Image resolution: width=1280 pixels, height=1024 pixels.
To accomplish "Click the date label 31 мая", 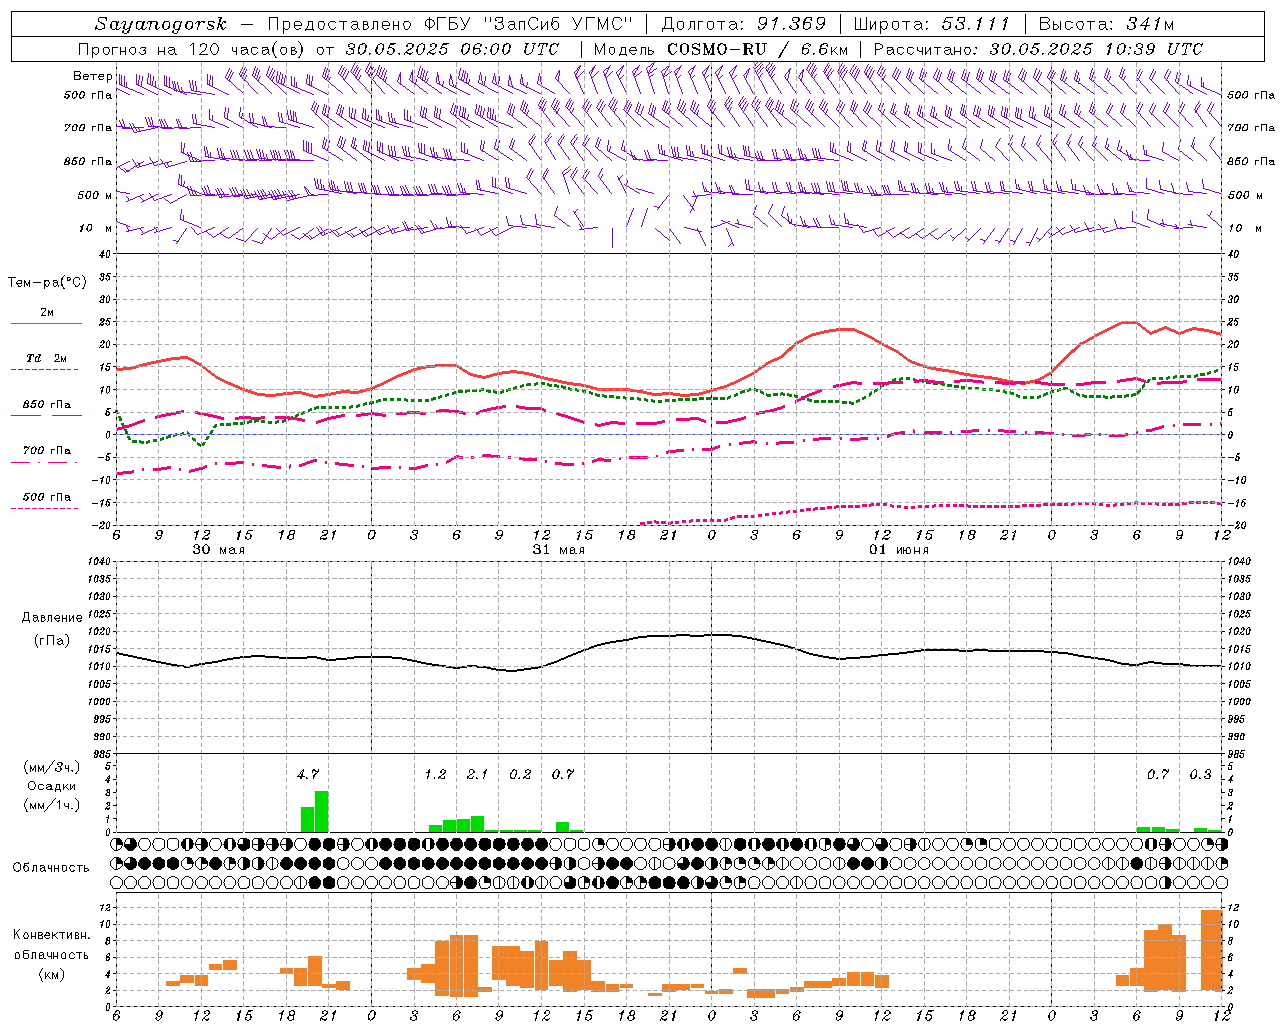I will [558, 550].
